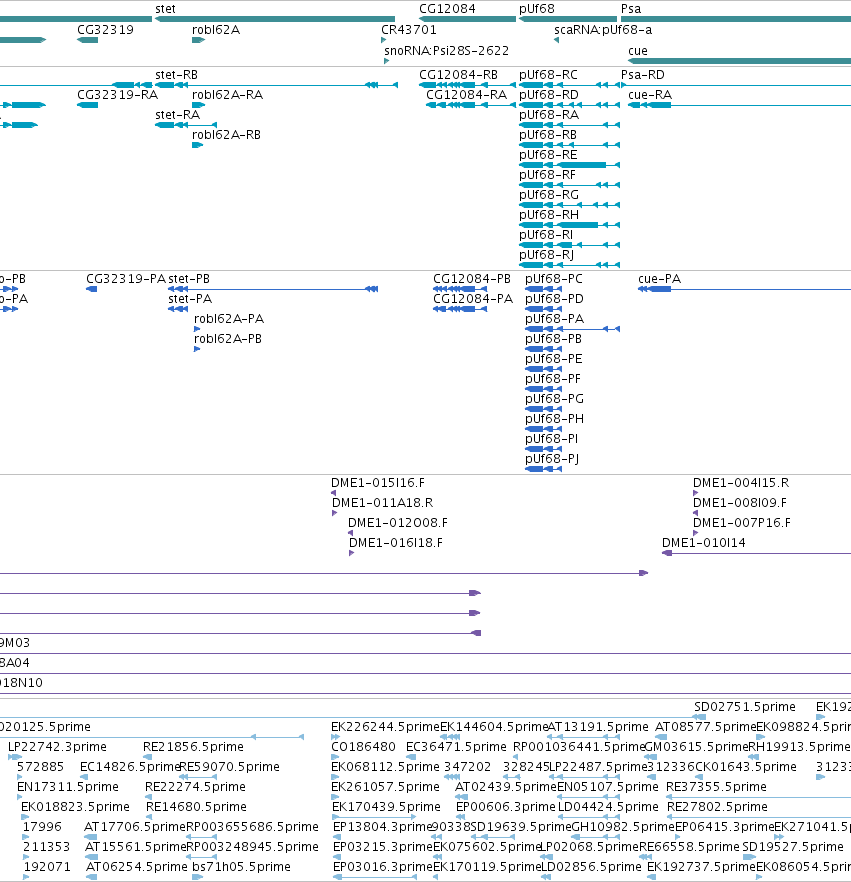Select the 347202 EST label
851x882 pixels.
coord(467,767)
